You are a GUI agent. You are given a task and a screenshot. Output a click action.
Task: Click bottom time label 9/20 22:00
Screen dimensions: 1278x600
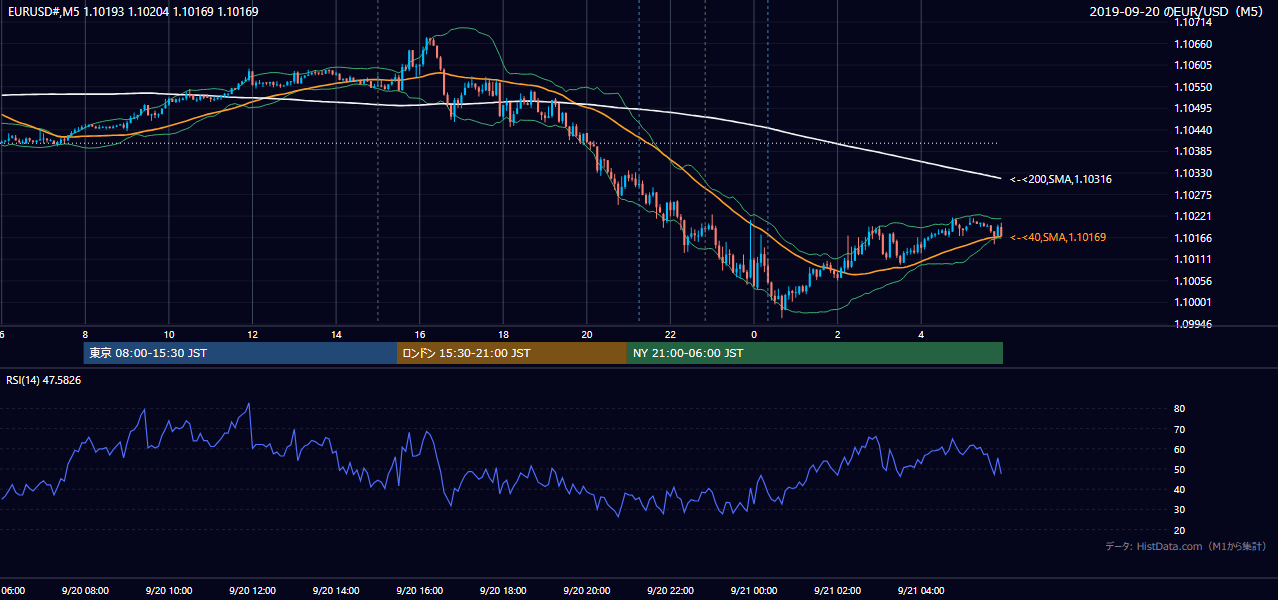(x=670, y=591)
